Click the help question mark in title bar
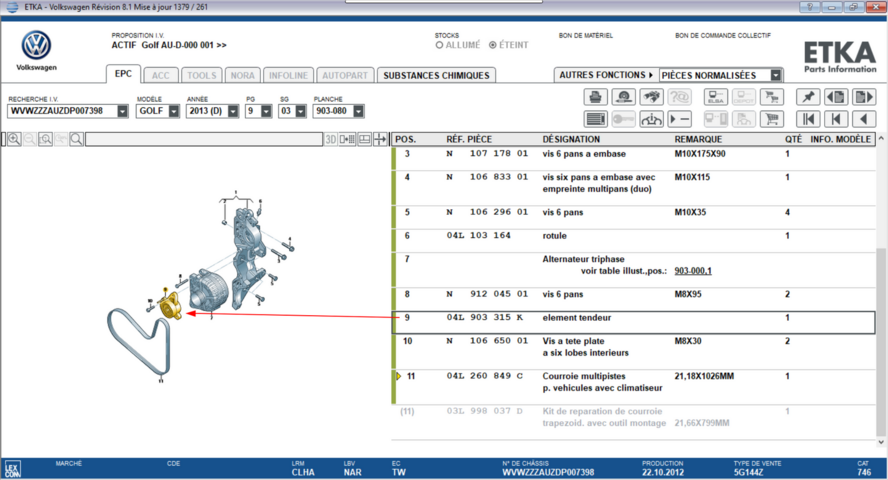The height and width of the screenshot is (480, 888). (809, 7)
